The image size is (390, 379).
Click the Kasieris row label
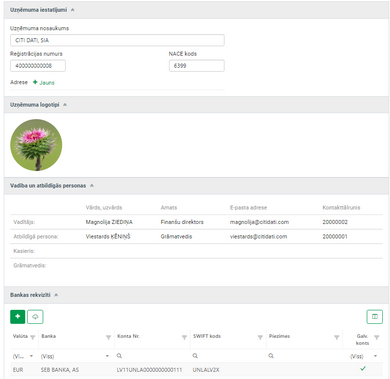click(x=24, y=251)
